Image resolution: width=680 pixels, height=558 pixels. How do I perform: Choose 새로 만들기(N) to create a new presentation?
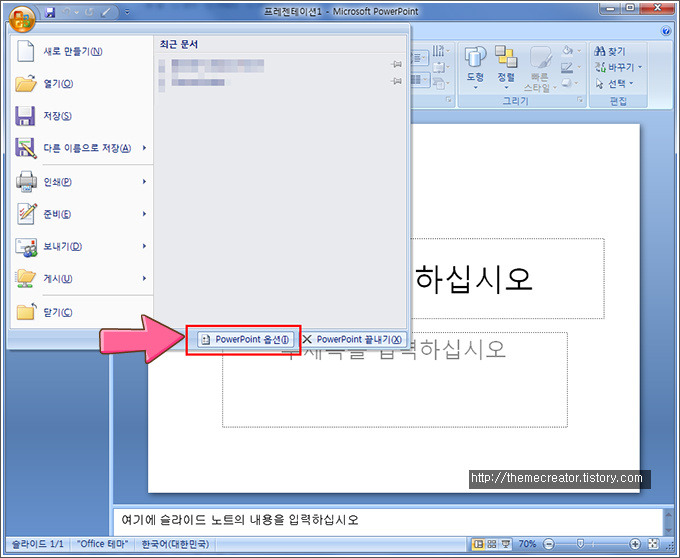pyautogui.click(x=82, y=51)
